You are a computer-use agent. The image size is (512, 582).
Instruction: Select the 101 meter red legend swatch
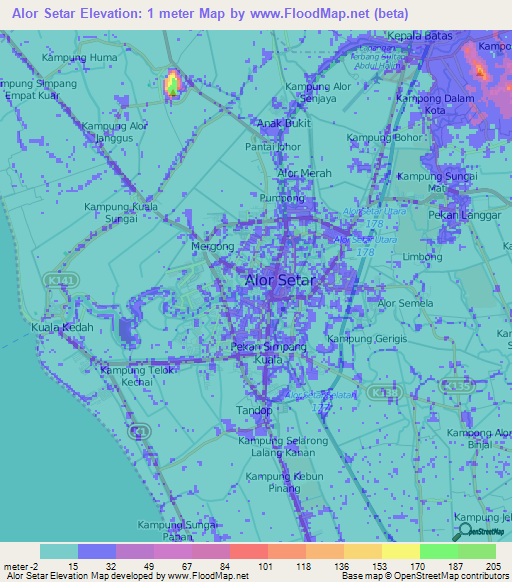click(x=249, y=551)
